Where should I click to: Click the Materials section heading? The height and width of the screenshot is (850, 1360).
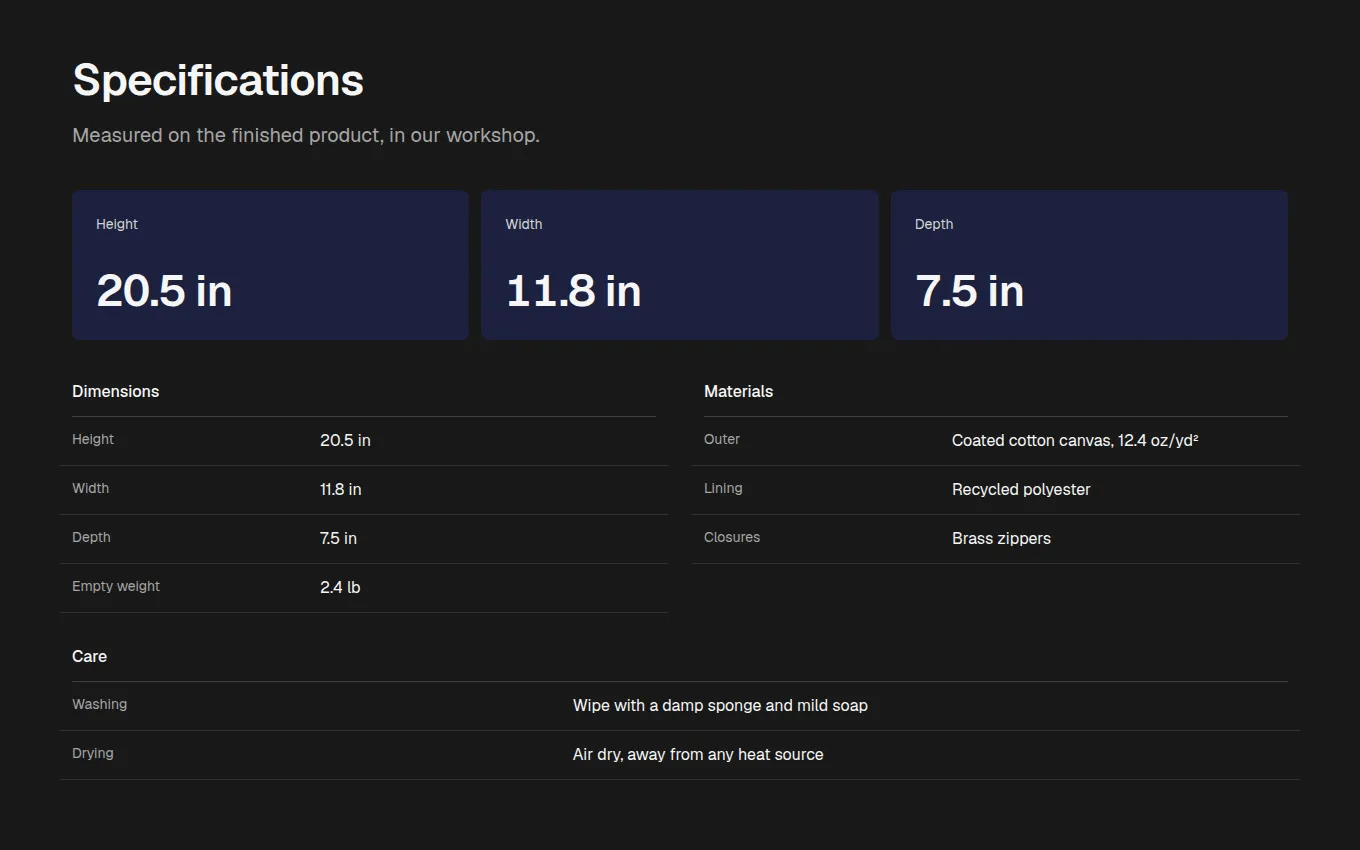[739, 391]
